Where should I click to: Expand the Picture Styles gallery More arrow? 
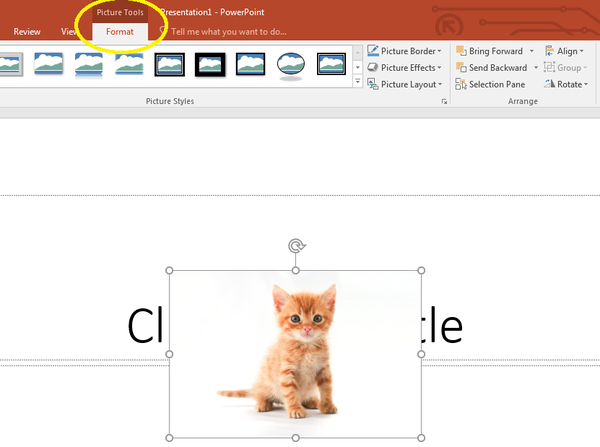tap(358, 81)
